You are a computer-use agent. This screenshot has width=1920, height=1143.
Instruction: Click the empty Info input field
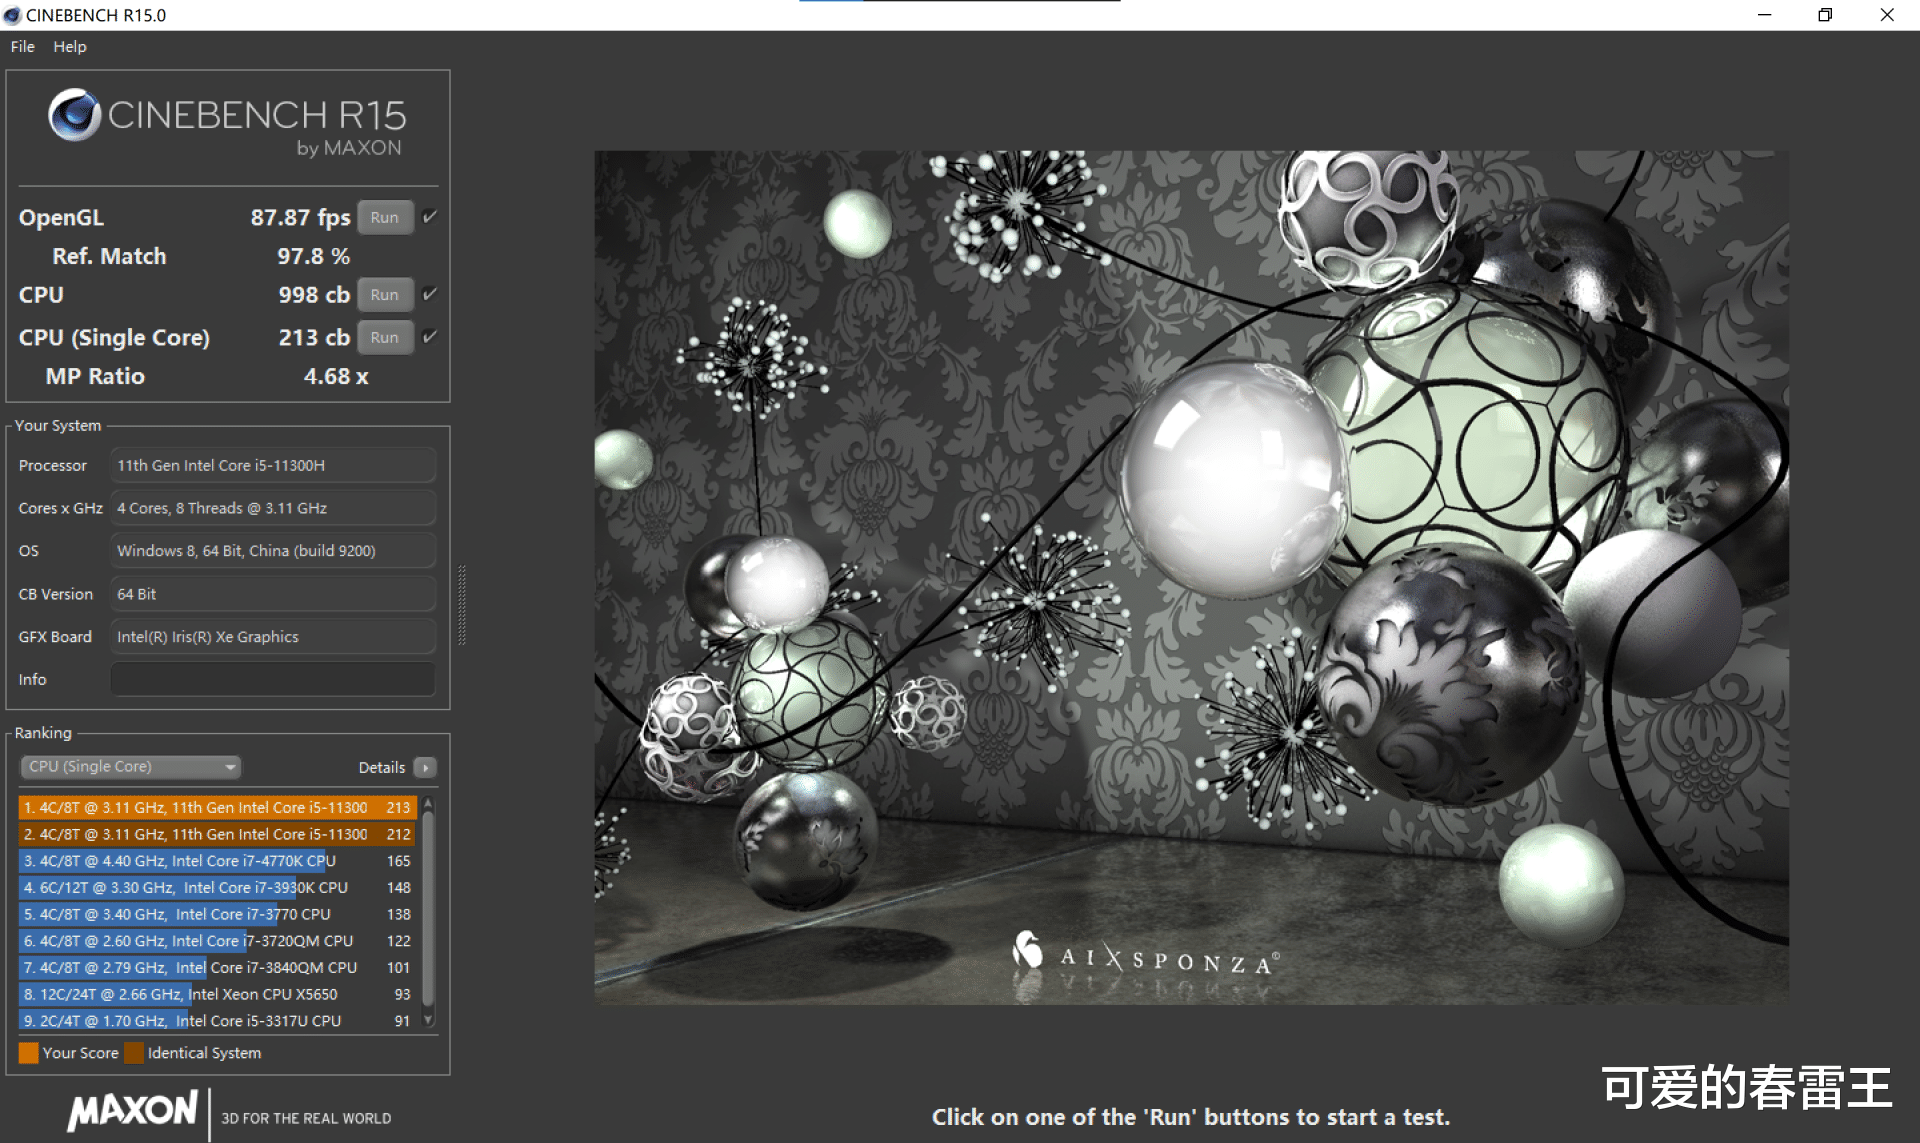(x=272, y=679)
